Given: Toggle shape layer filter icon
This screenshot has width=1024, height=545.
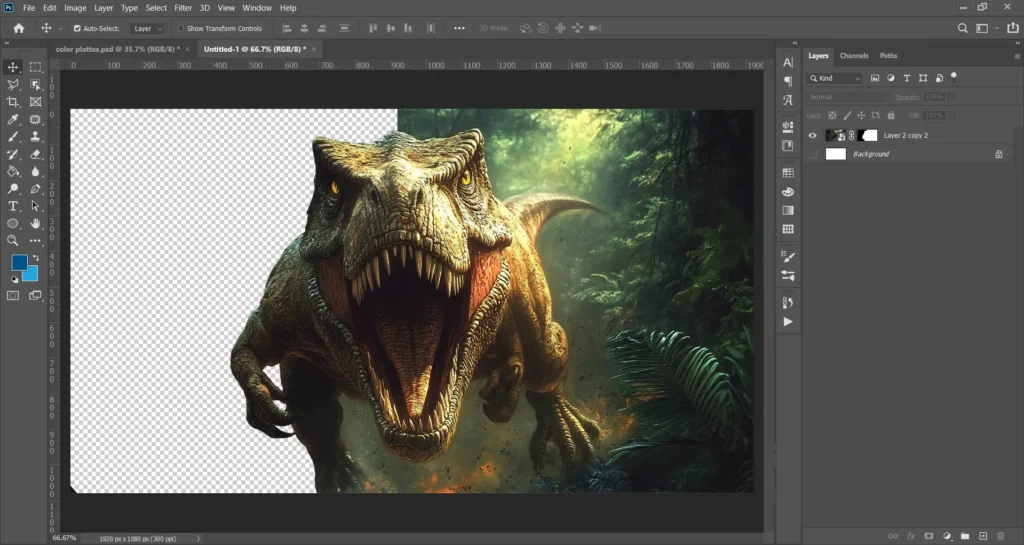Looking at the screenshot, I should tap(923, 78).
